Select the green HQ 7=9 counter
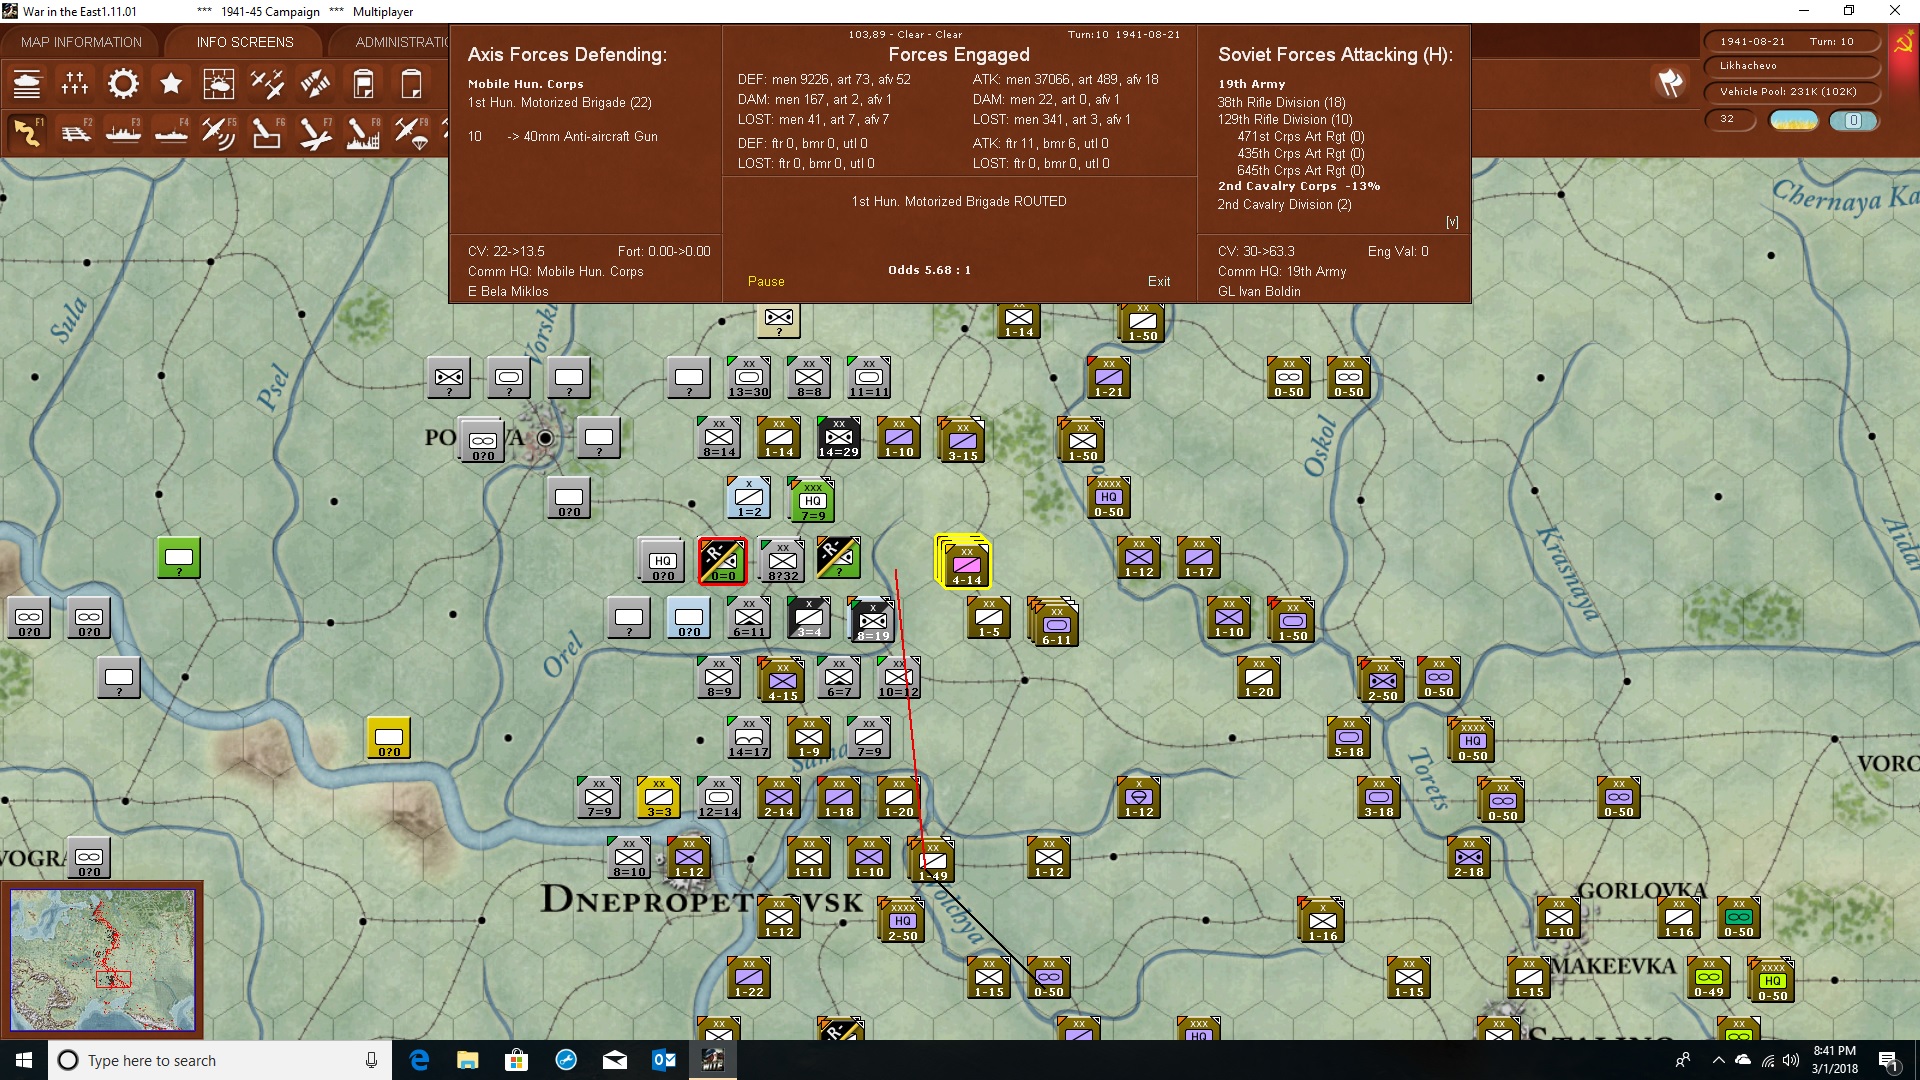 [812, 500]
